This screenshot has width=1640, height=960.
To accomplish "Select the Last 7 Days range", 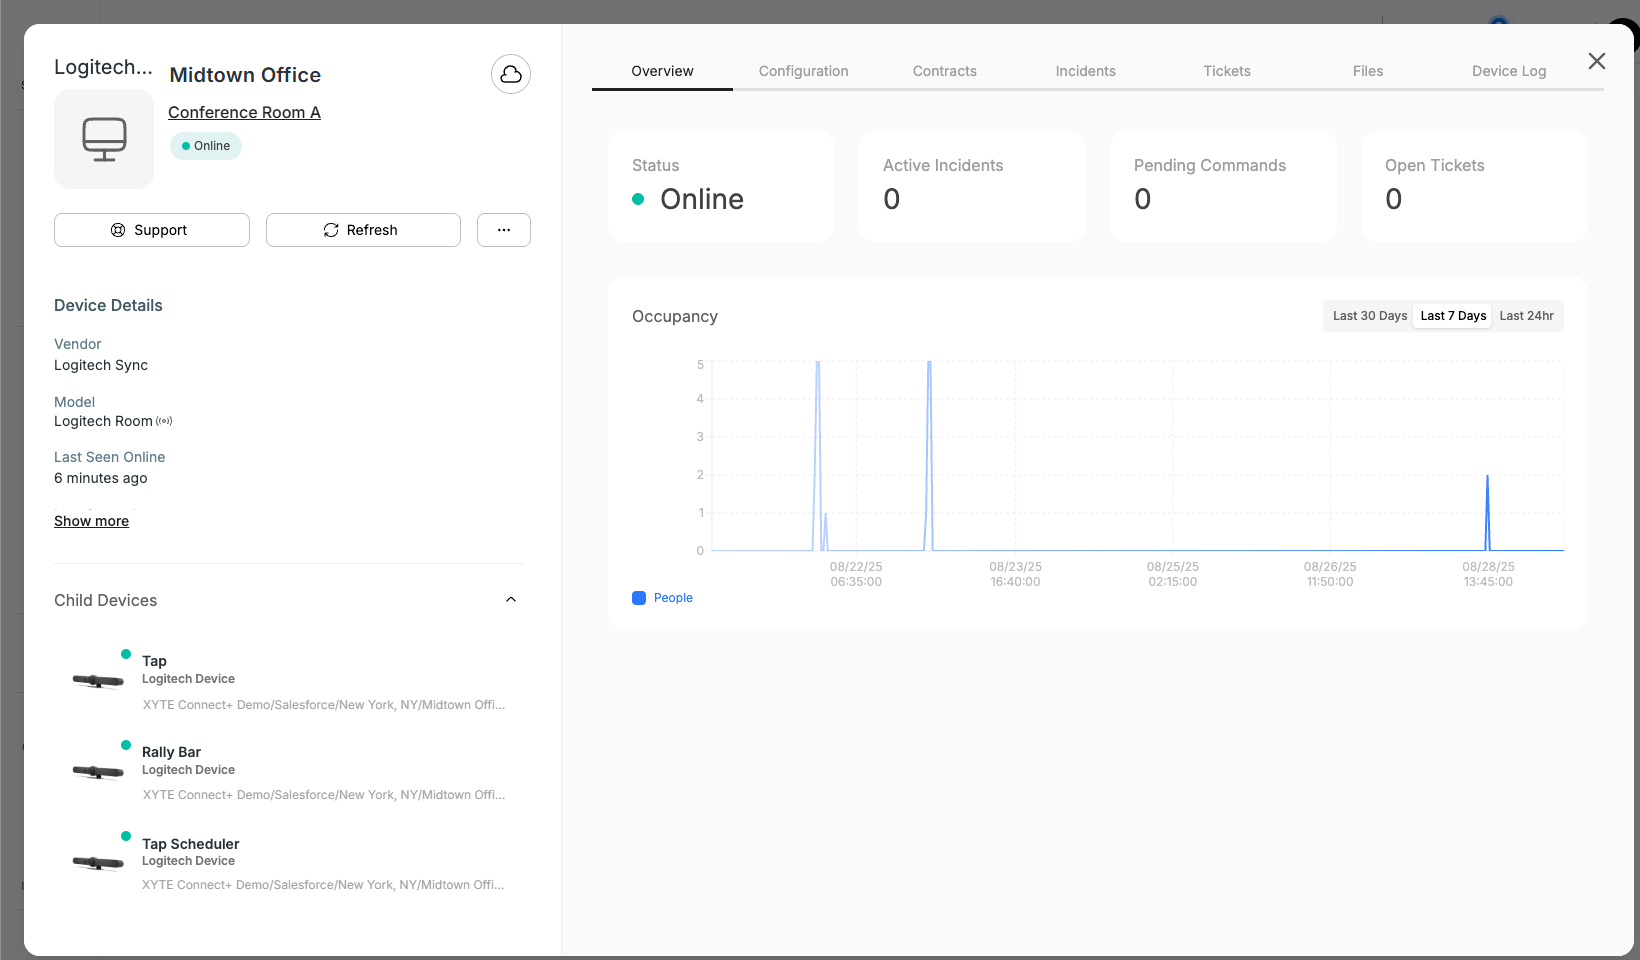I will click(1452, 316).
